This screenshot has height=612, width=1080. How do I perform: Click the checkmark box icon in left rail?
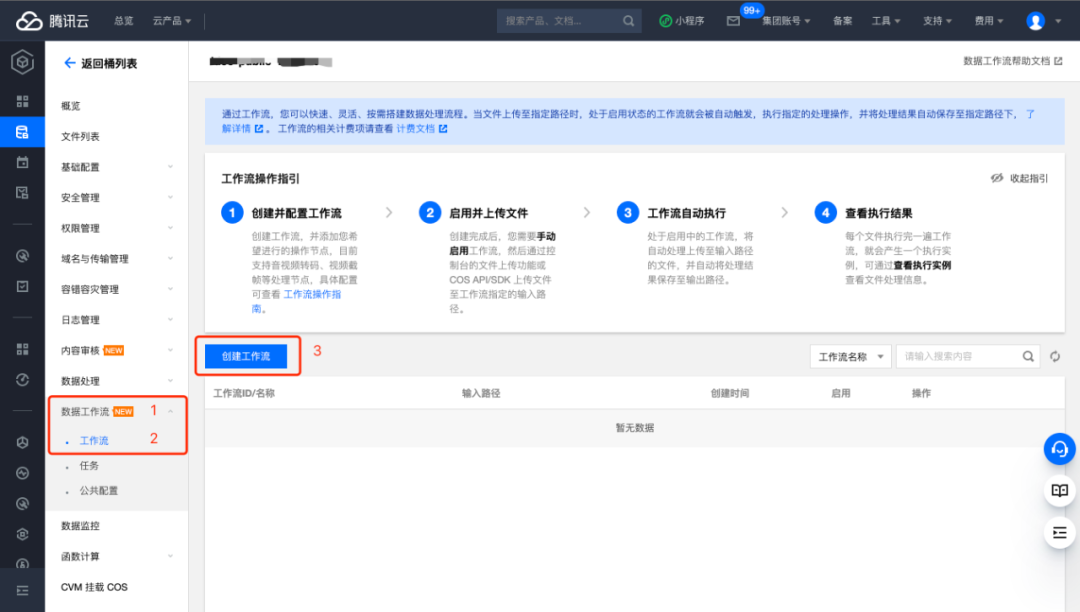(23, 286)
